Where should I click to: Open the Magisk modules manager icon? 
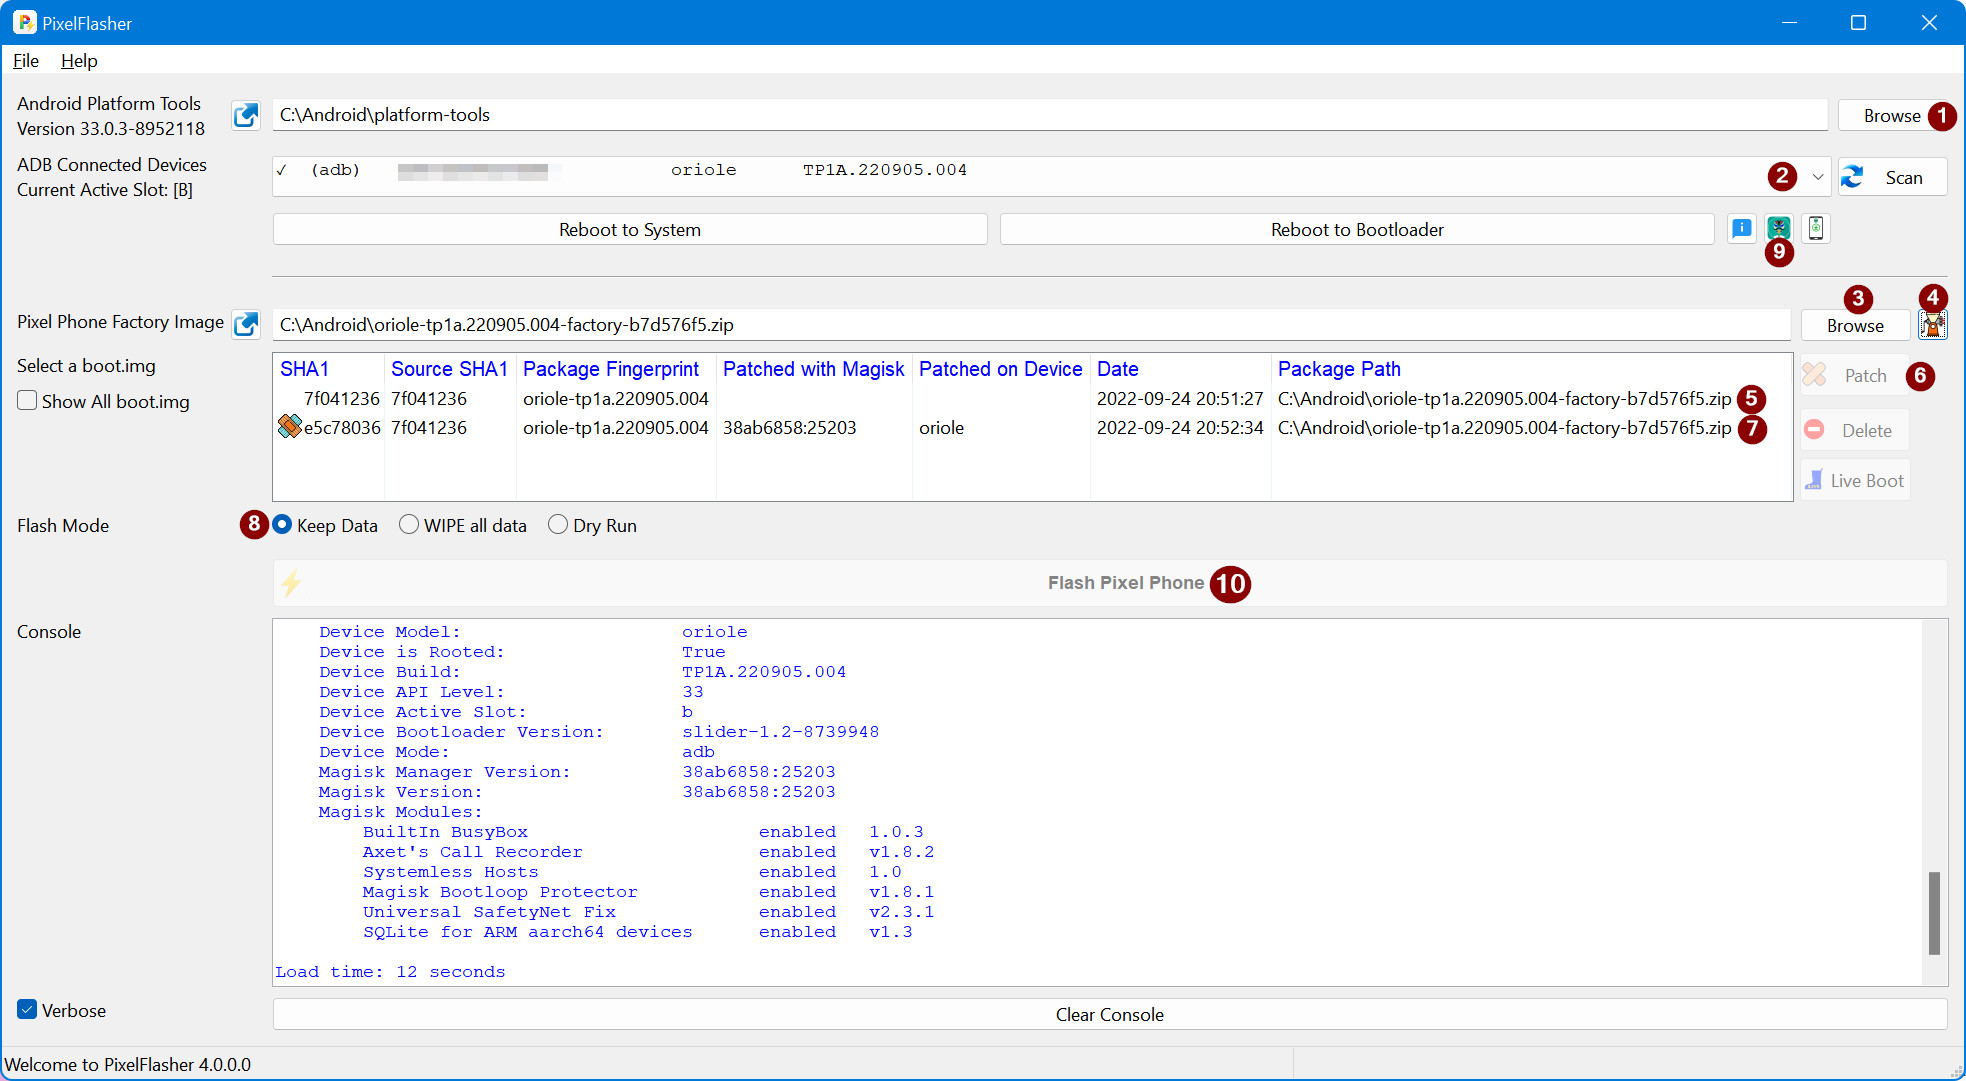pyautogui.click(x=1779, y=229)
